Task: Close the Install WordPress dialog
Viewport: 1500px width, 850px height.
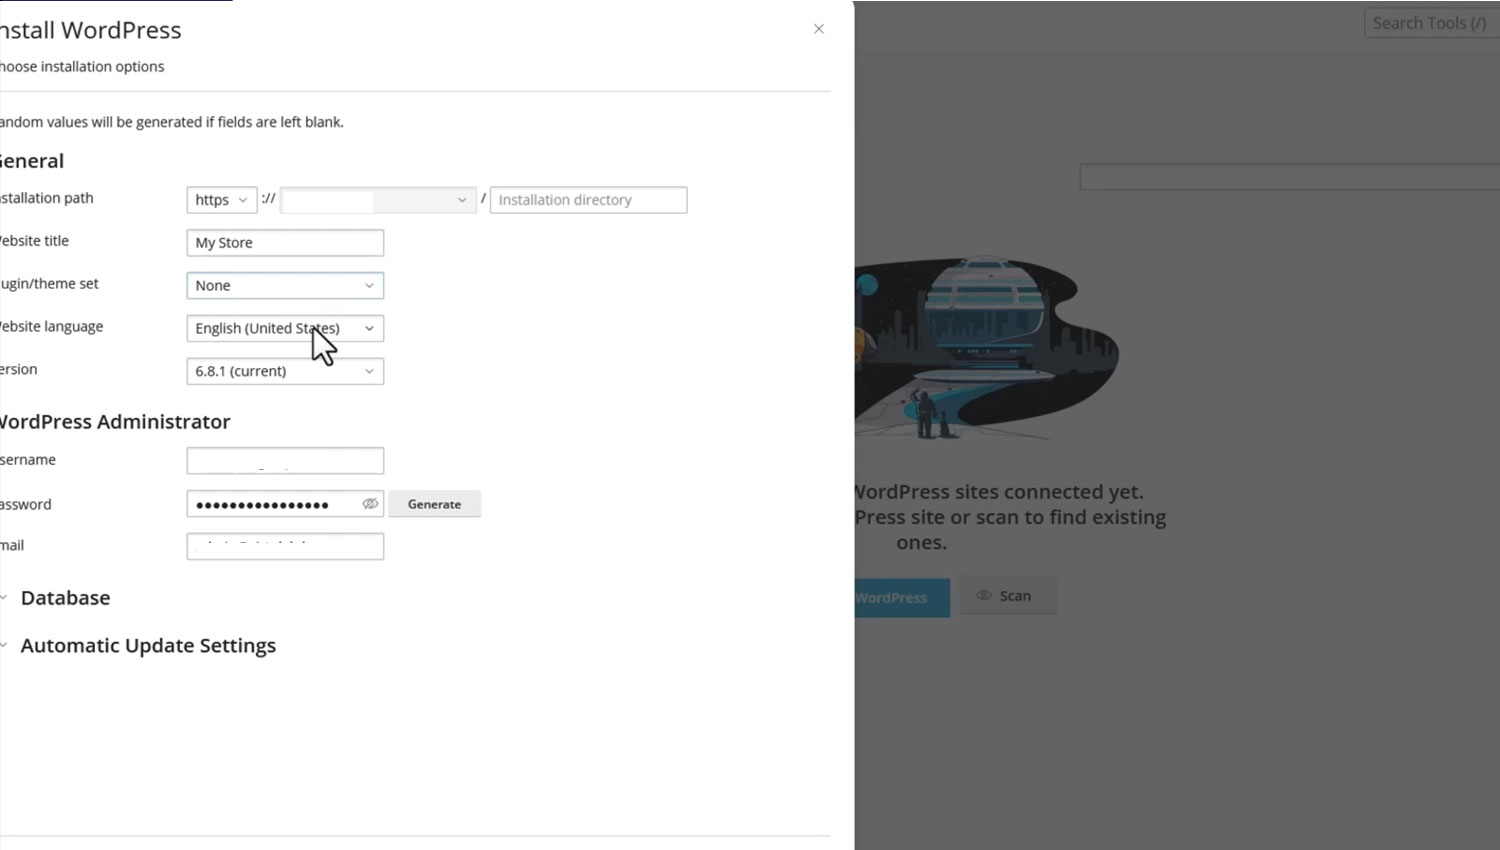Action: [819, 29]
